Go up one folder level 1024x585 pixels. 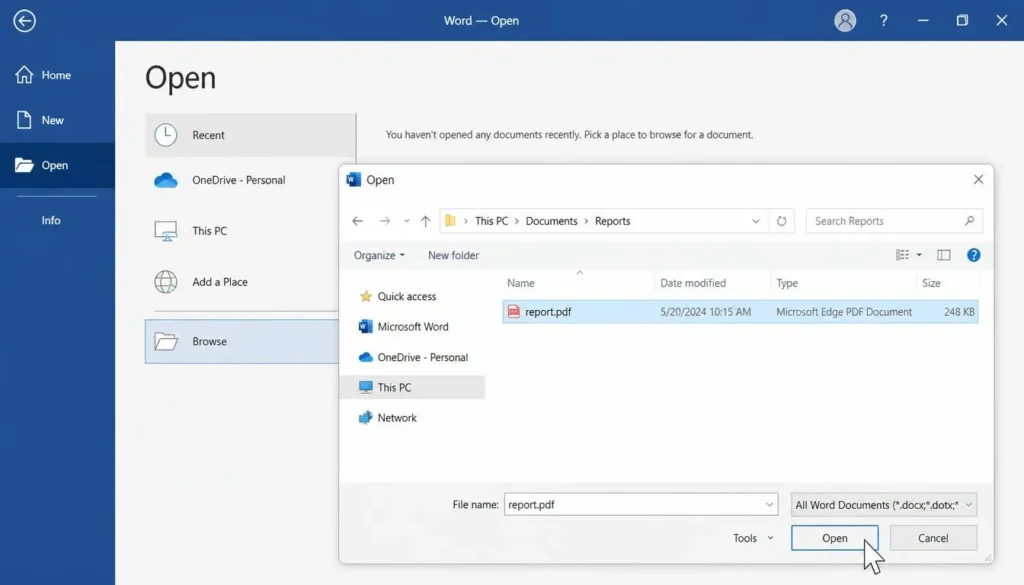coord(426,221)
